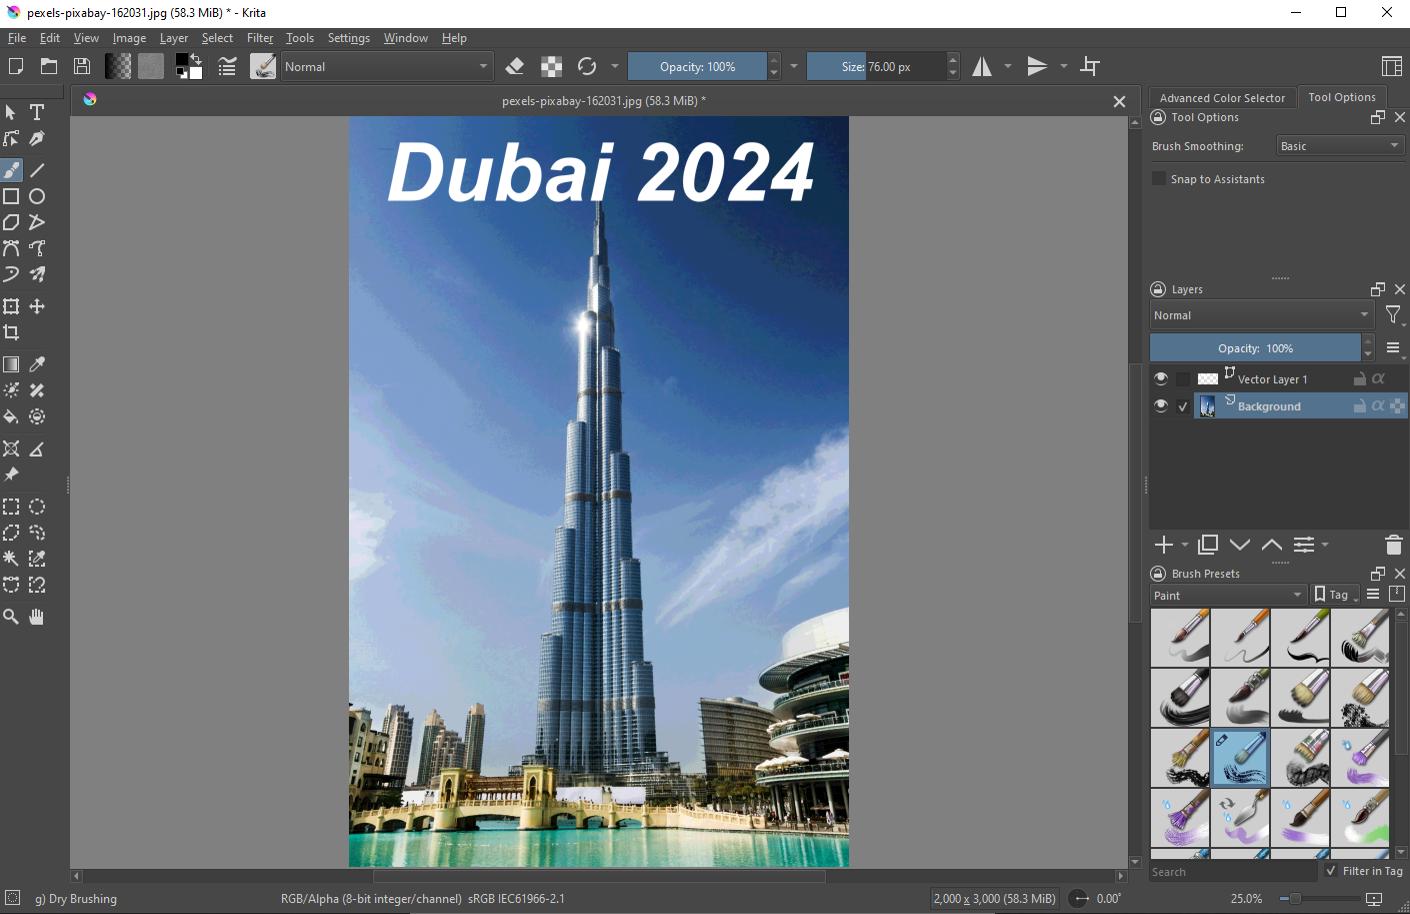Select the Rectangular Selection tool
The image size is (1410, 914).
click(x=10, y=506)
